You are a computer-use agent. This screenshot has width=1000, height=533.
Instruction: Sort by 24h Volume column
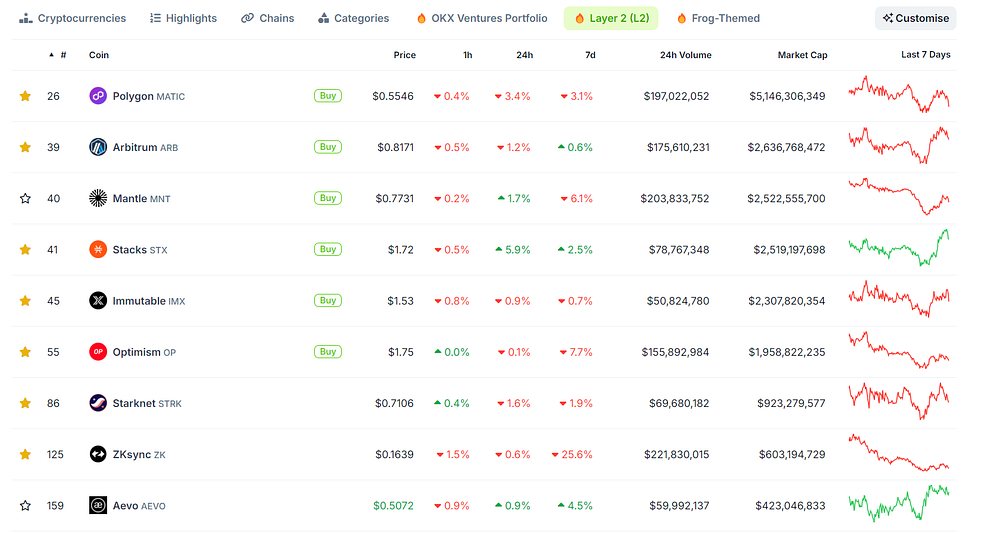(686, 55)
